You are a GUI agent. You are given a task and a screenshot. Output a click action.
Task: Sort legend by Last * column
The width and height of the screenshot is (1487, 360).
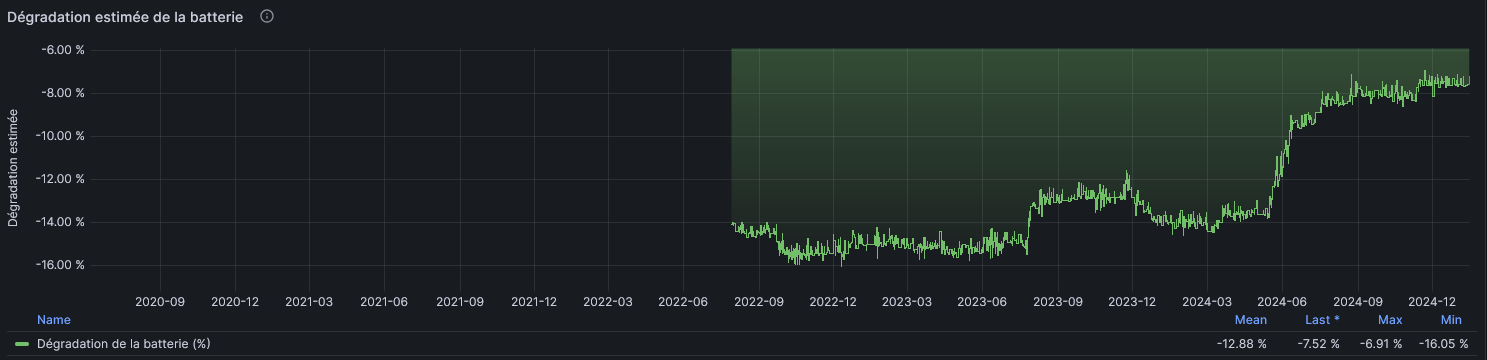1323,320
